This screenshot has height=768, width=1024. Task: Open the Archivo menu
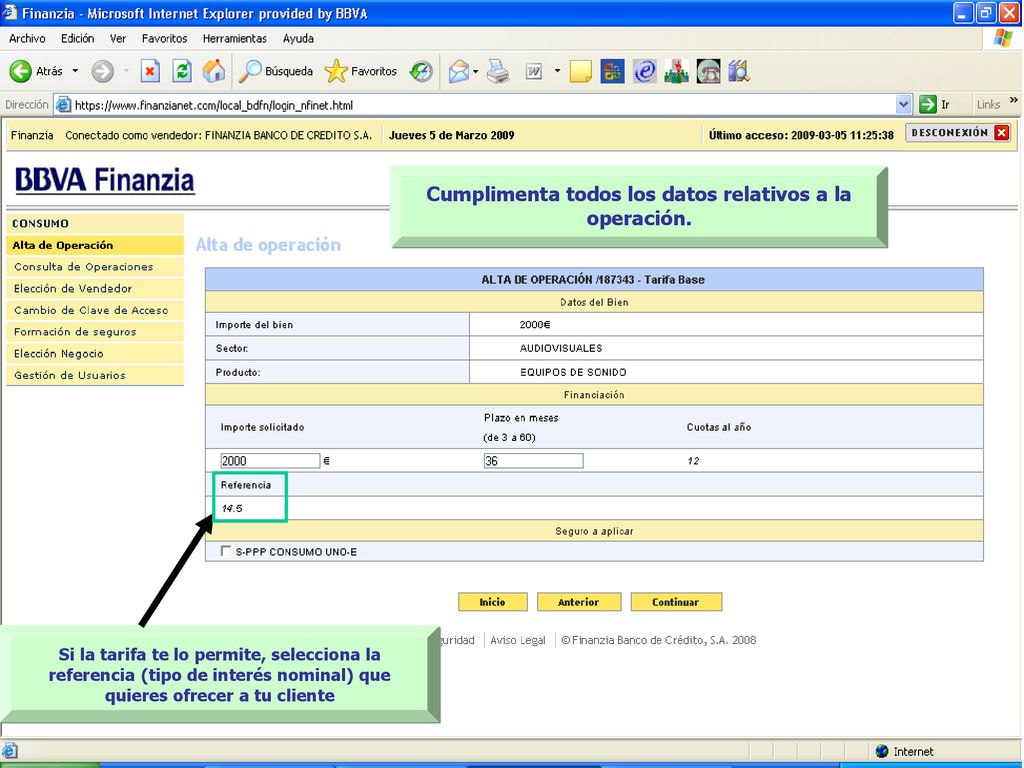point(27,39)
